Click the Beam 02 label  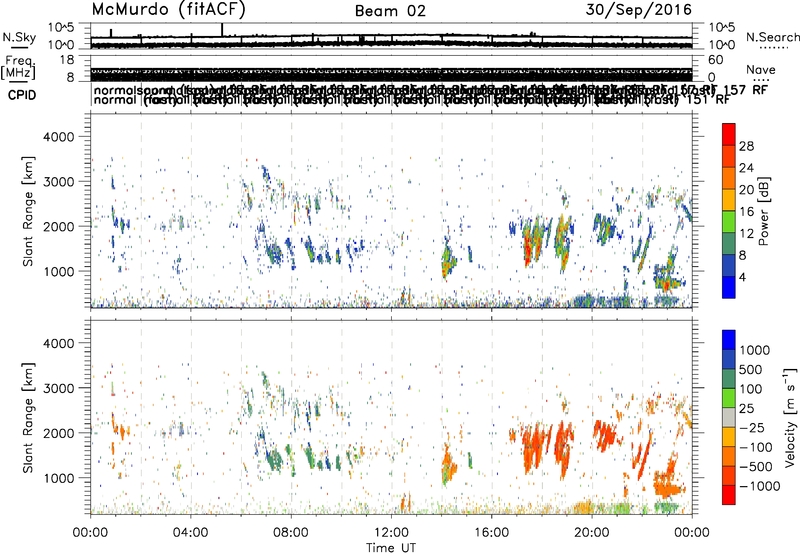coord(390,11)
